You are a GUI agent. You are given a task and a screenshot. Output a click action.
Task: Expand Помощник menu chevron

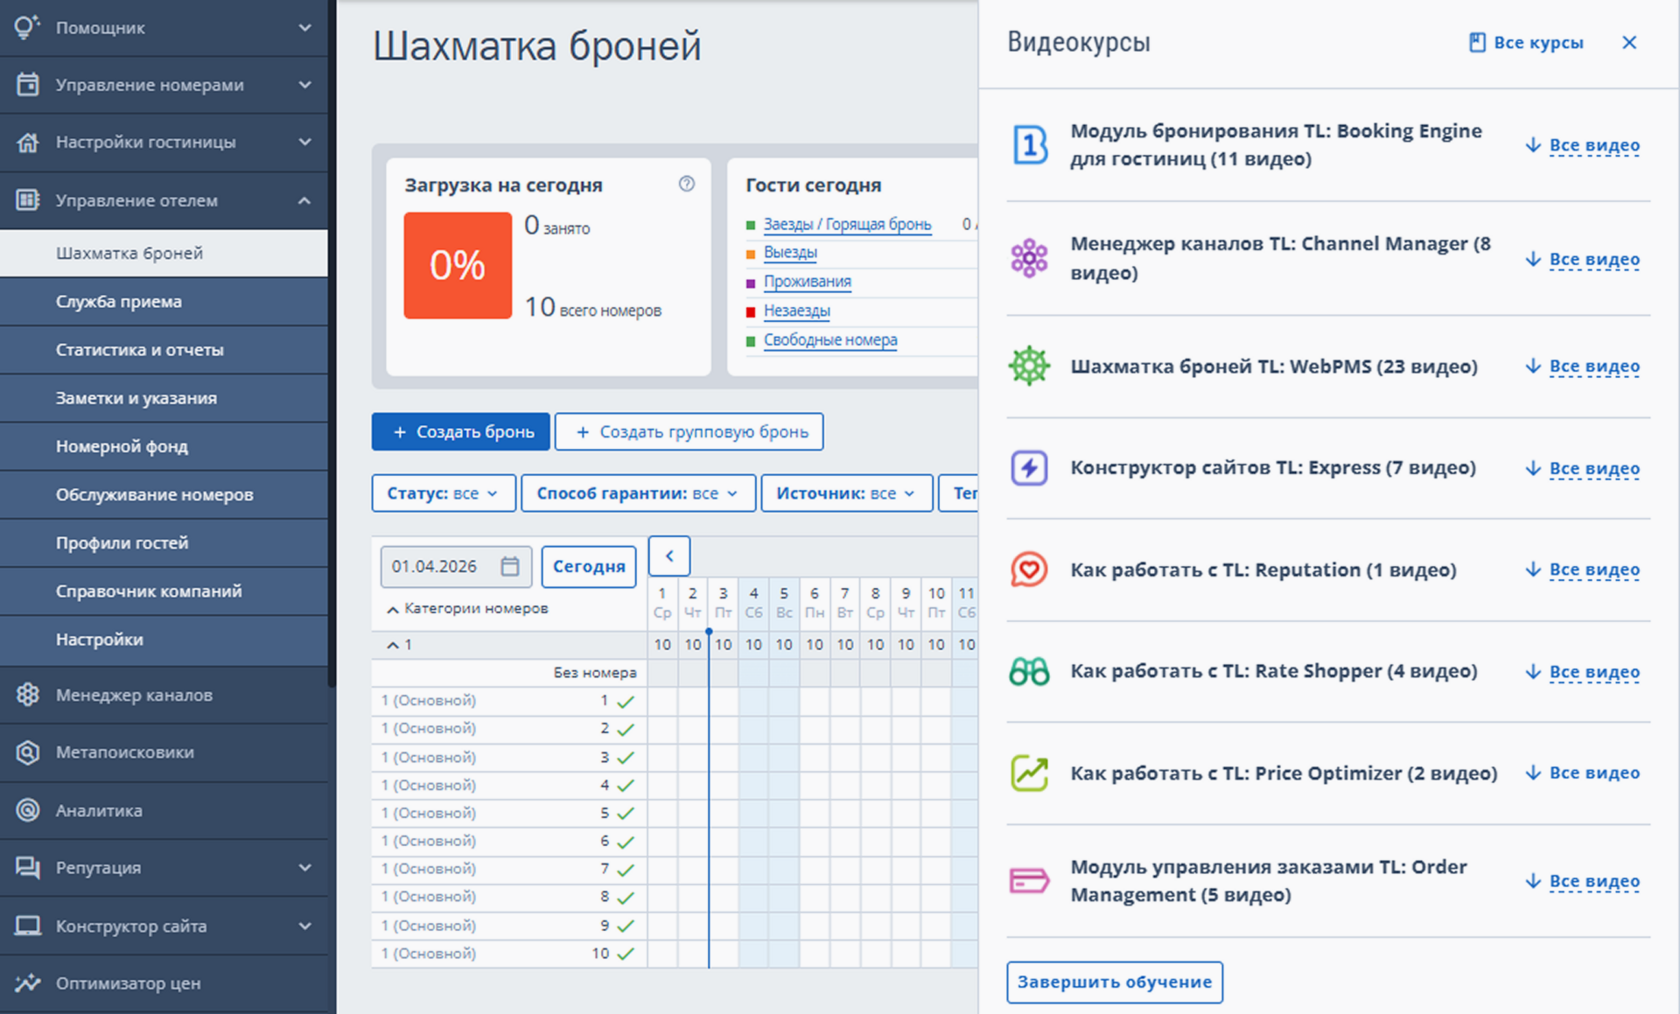[305, 28]
